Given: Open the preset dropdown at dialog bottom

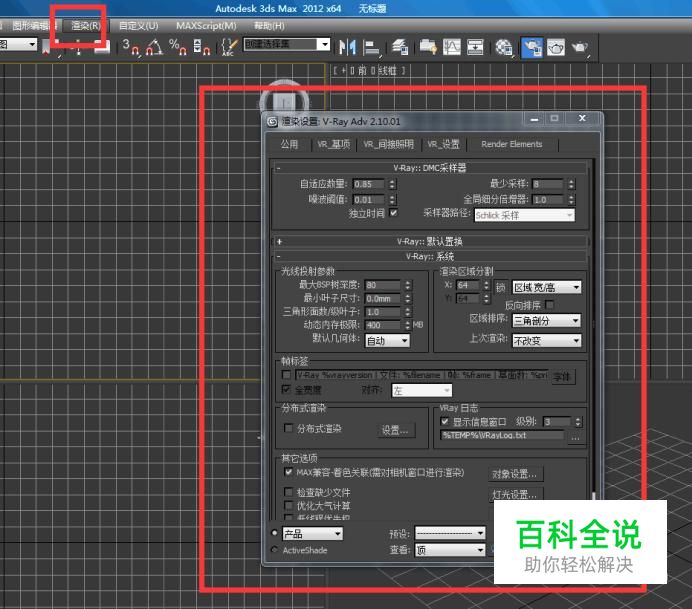Looking at the screenshot, I should point(450,533).
